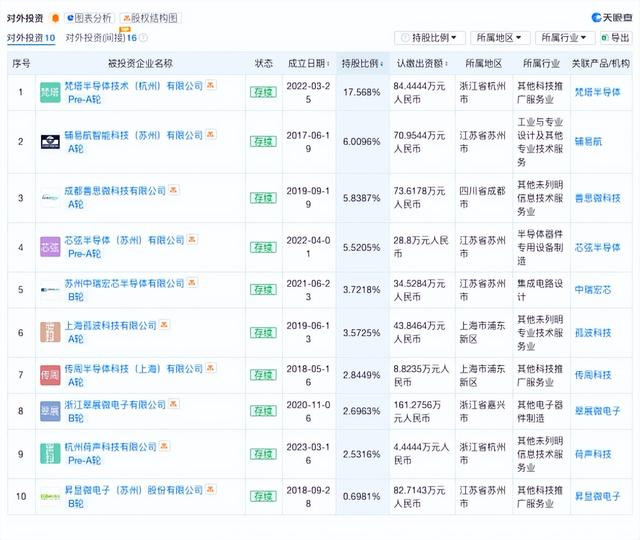Open the 图表分析 chart analysis icon button
640x540 pixels.
(89, 18)
